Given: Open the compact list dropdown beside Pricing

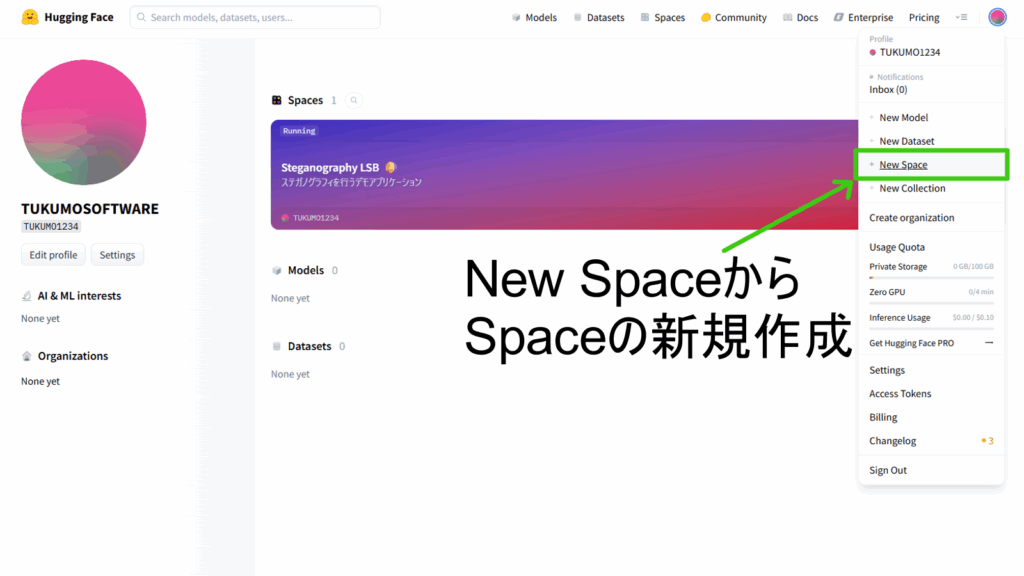Looking at the screenshot, I should 962,17.
